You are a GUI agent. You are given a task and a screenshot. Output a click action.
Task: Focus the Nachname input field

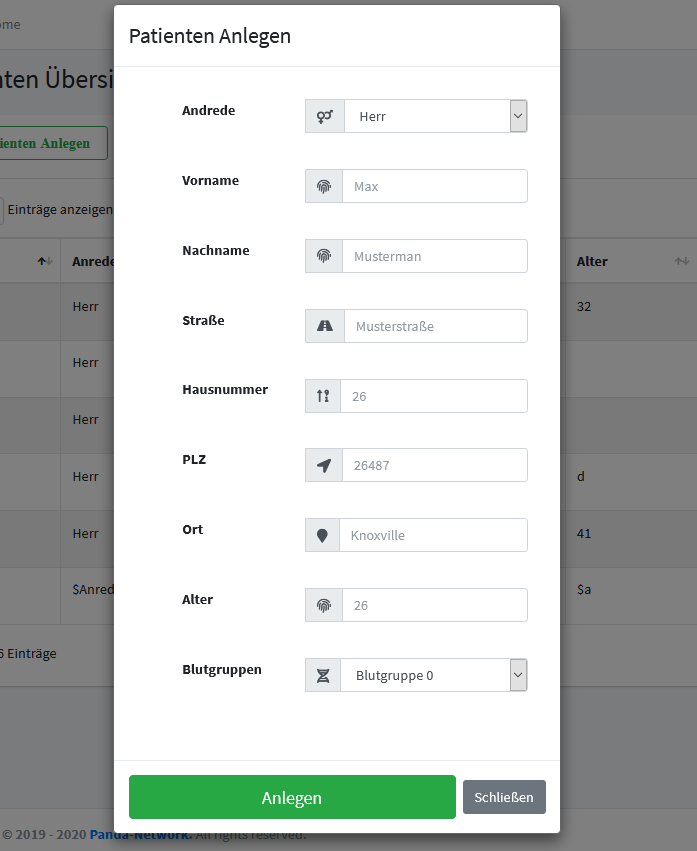click(434, 256)
